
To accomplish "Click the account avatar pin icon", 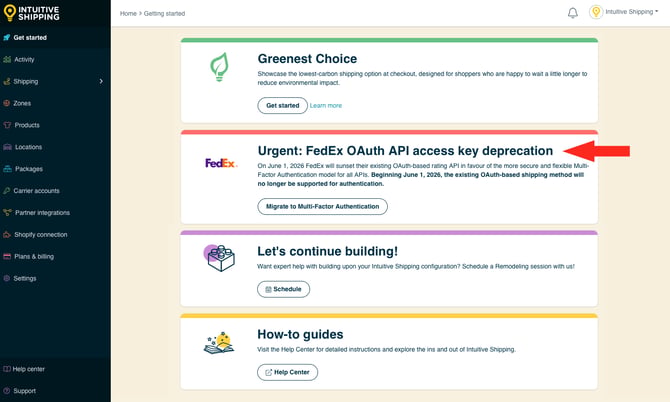I will [596, 12].
